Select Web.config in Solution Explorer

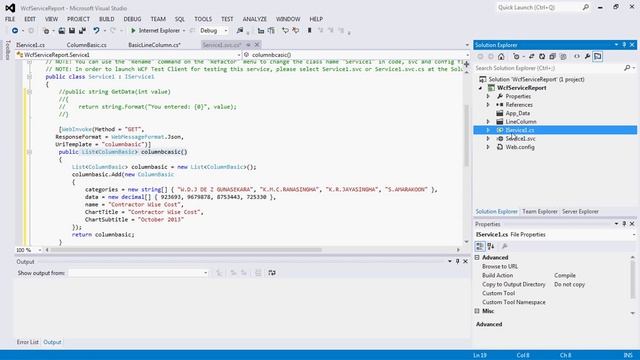click(520, 147)
